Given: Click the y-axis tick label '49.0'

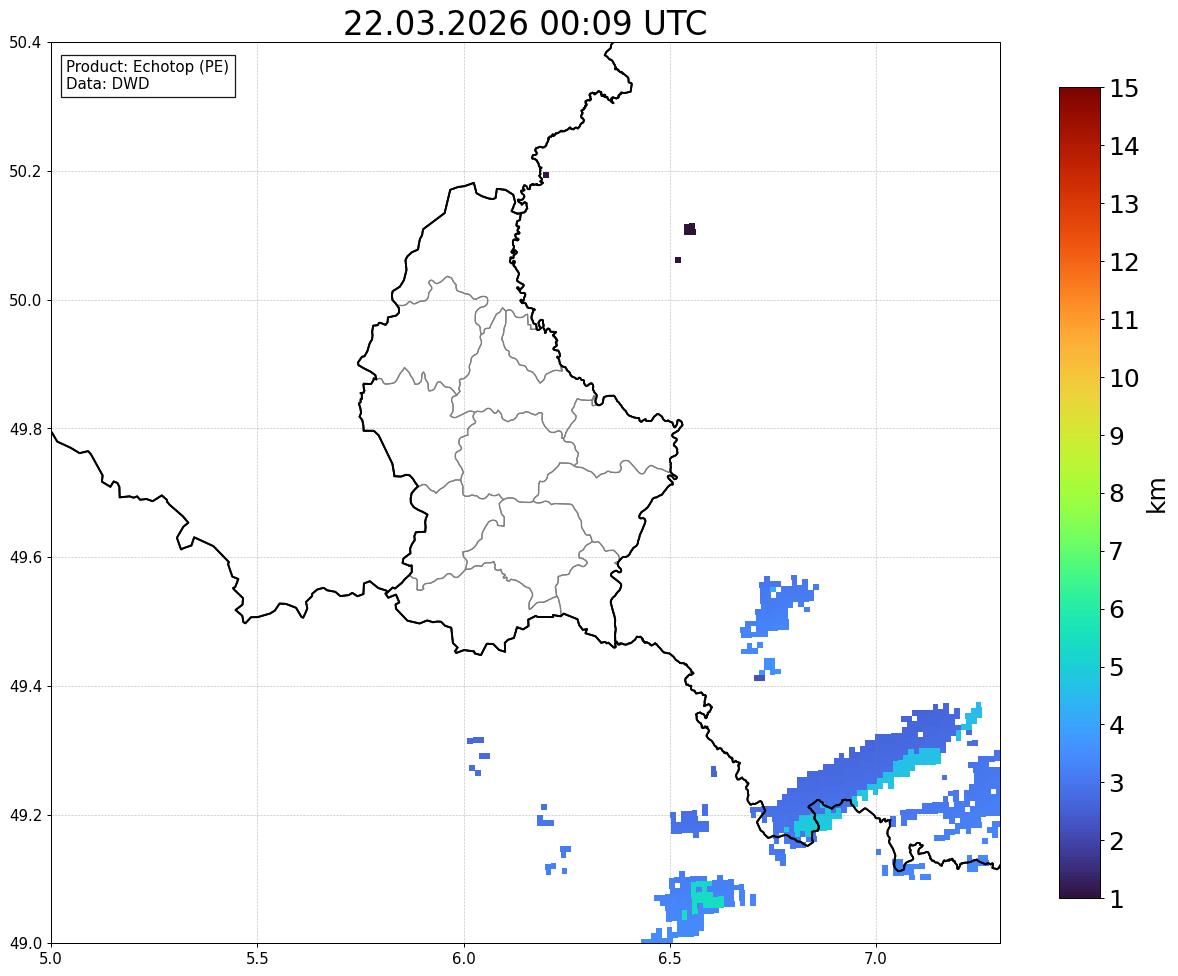Looking at the screenshot, I should click(25, 944).
